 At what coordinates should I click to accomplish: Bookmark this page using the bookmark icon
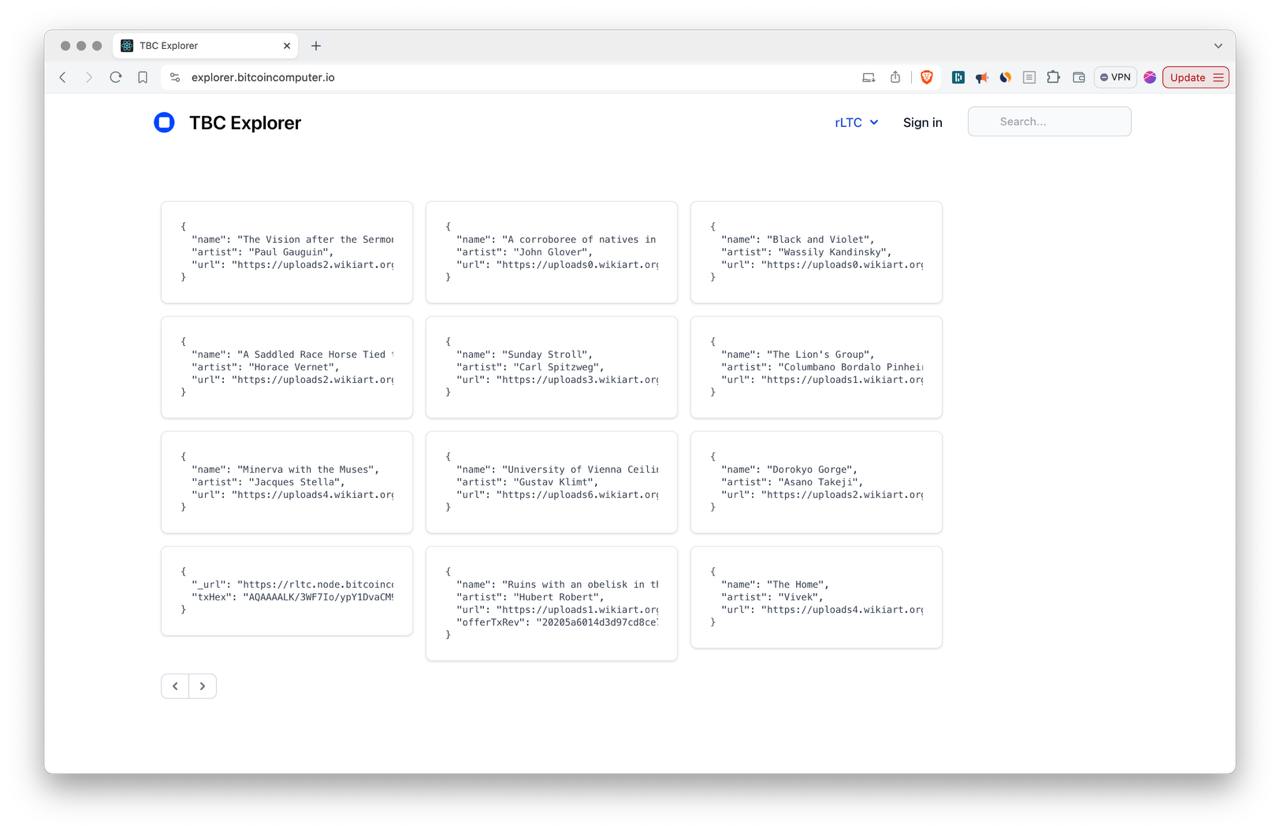point(143,77)
